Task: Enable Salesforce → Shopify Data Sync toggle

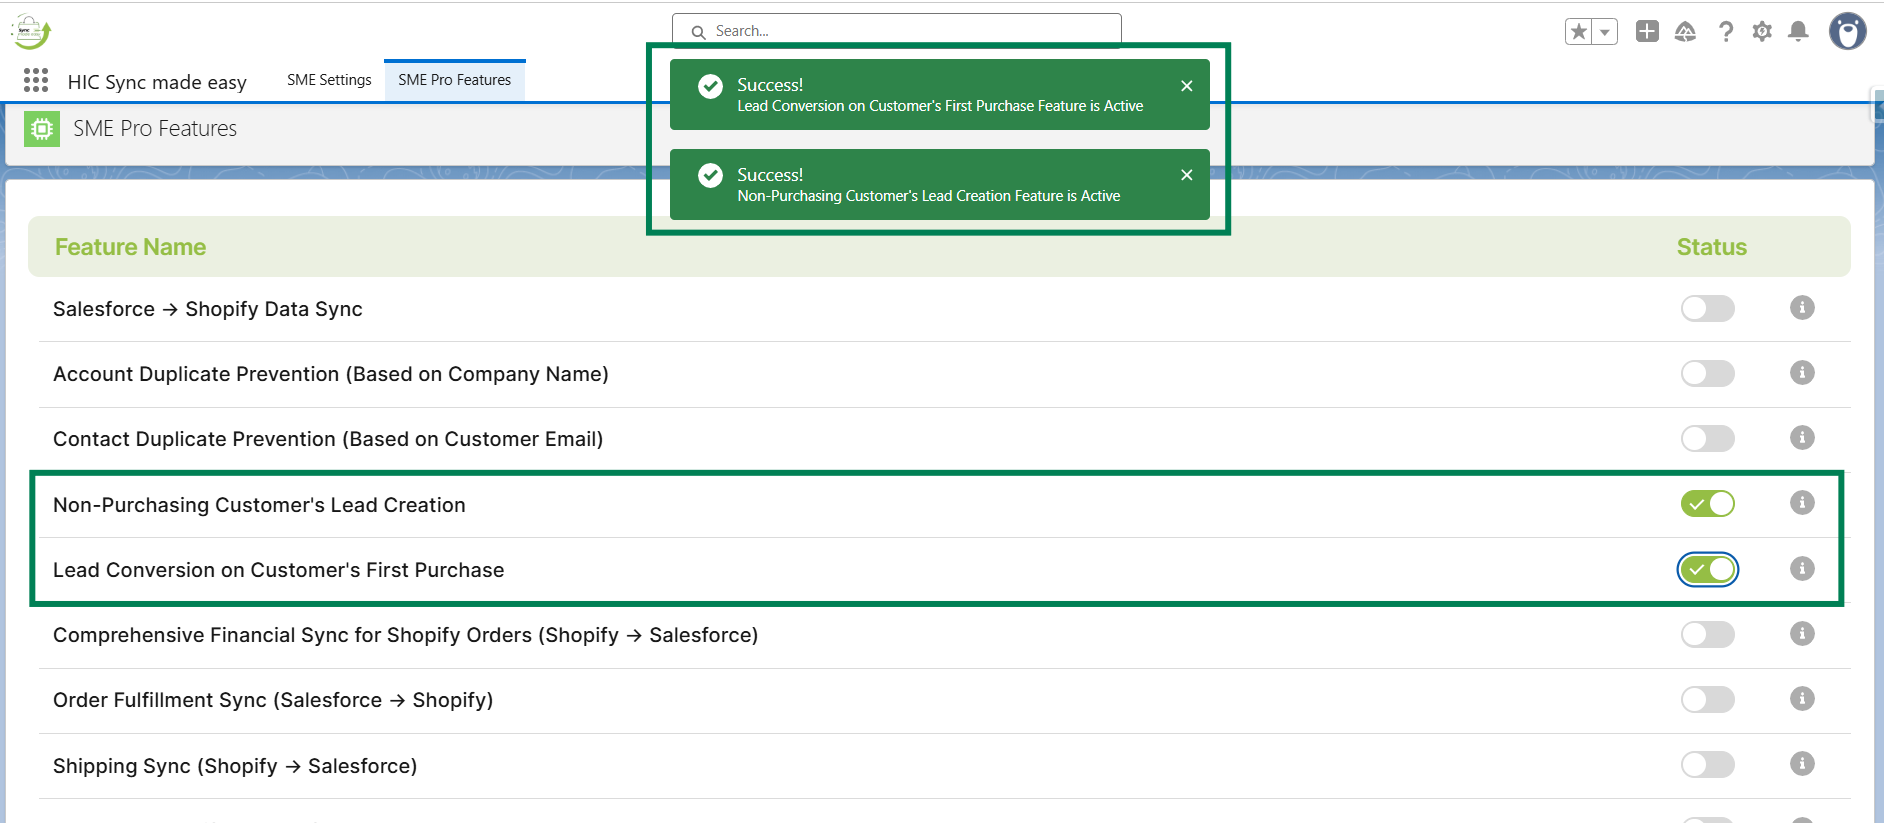Action: [x=1707, y=308]
